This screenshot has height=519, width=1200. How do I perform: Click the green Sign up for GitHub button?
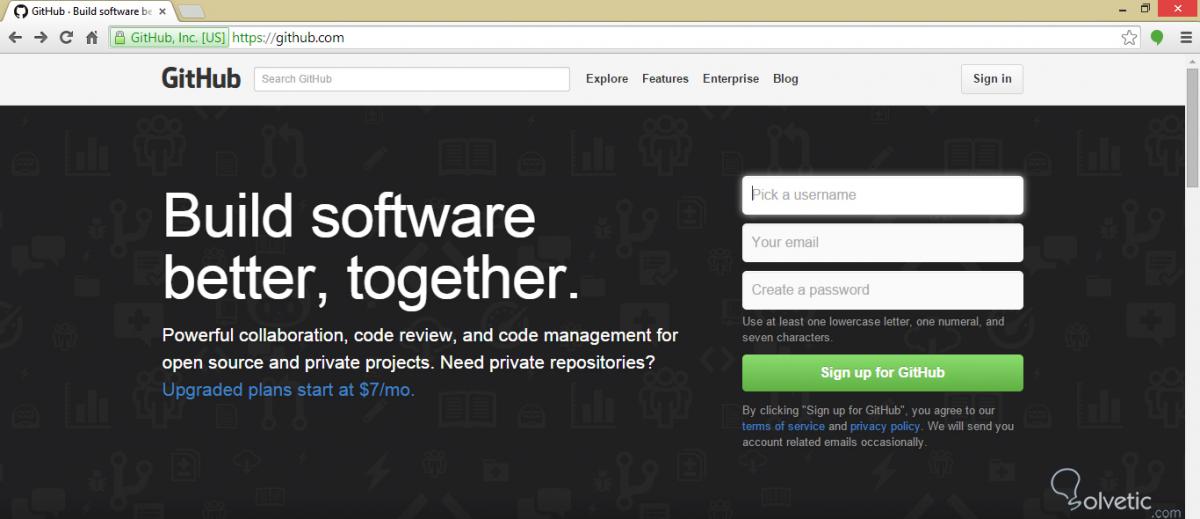coord(882,373)
